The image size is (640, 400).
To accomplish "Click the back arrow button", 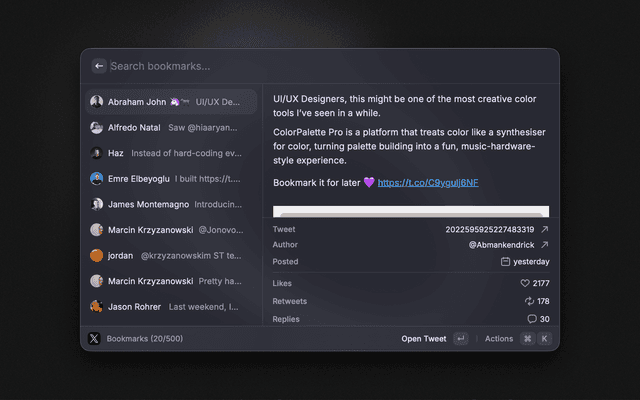I will (99, 66).
